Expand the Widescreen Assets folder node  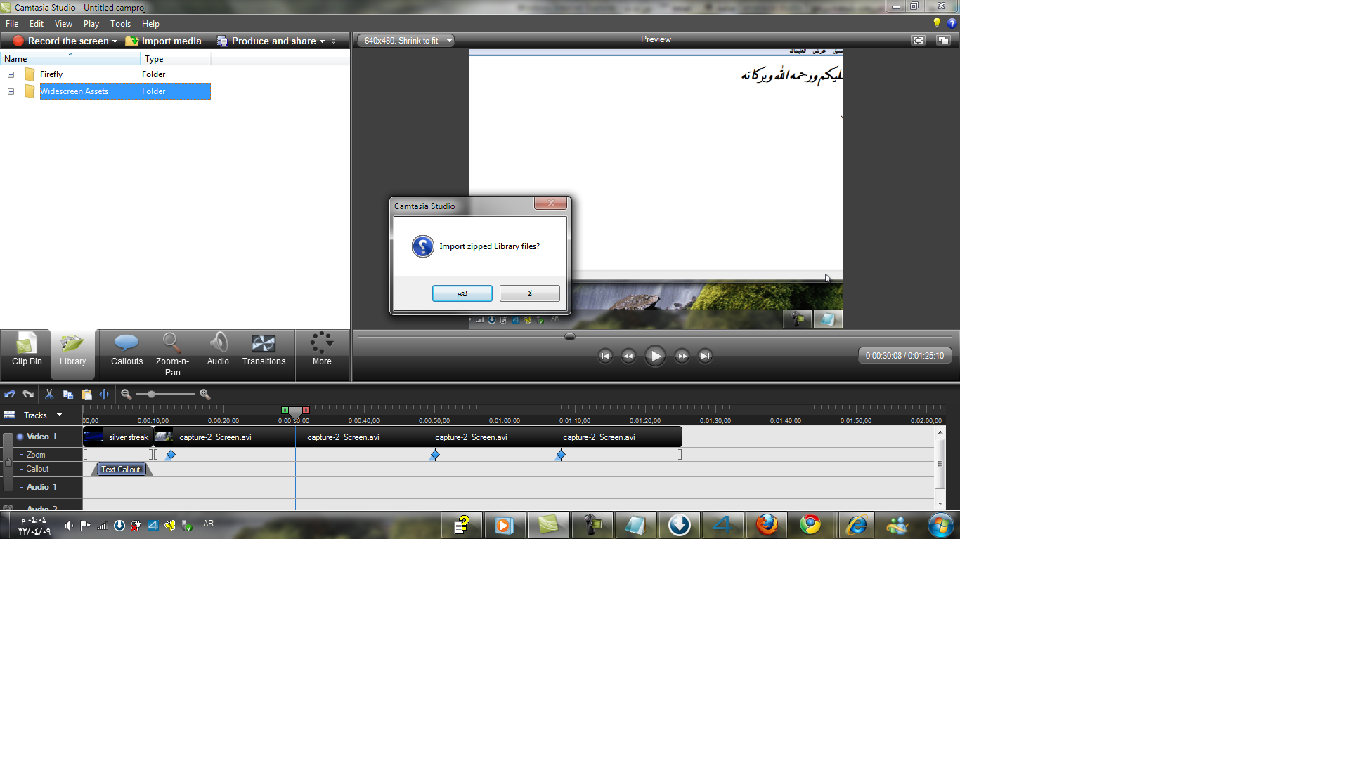pos(11,92)
